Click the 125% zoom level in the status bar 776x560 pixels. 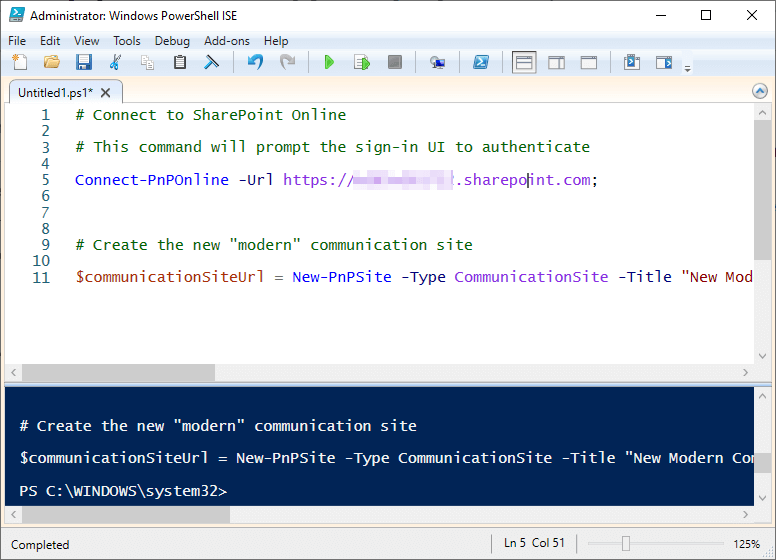pyautogui.click(x=746, y=544)
